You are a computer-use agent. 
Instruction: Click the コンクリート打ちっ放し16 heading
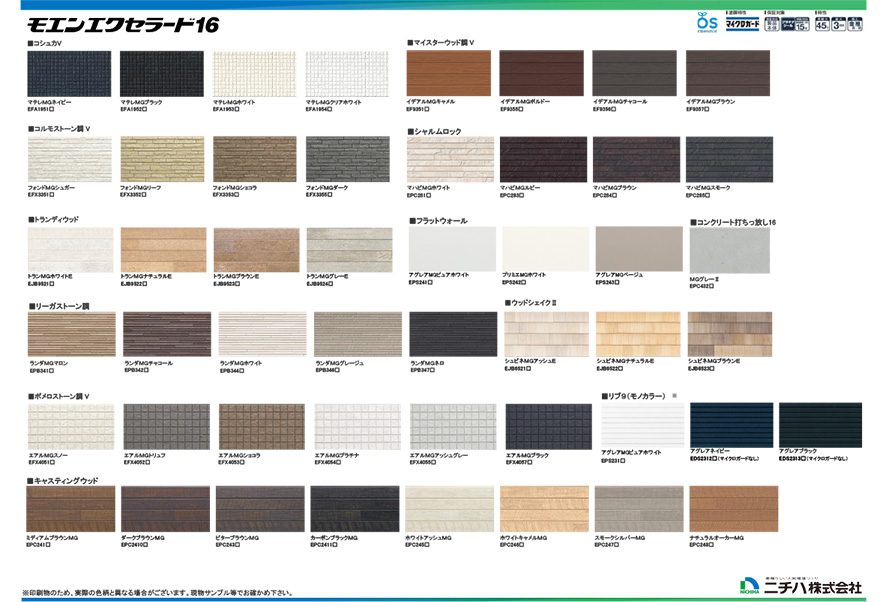(x=733, y=222)
